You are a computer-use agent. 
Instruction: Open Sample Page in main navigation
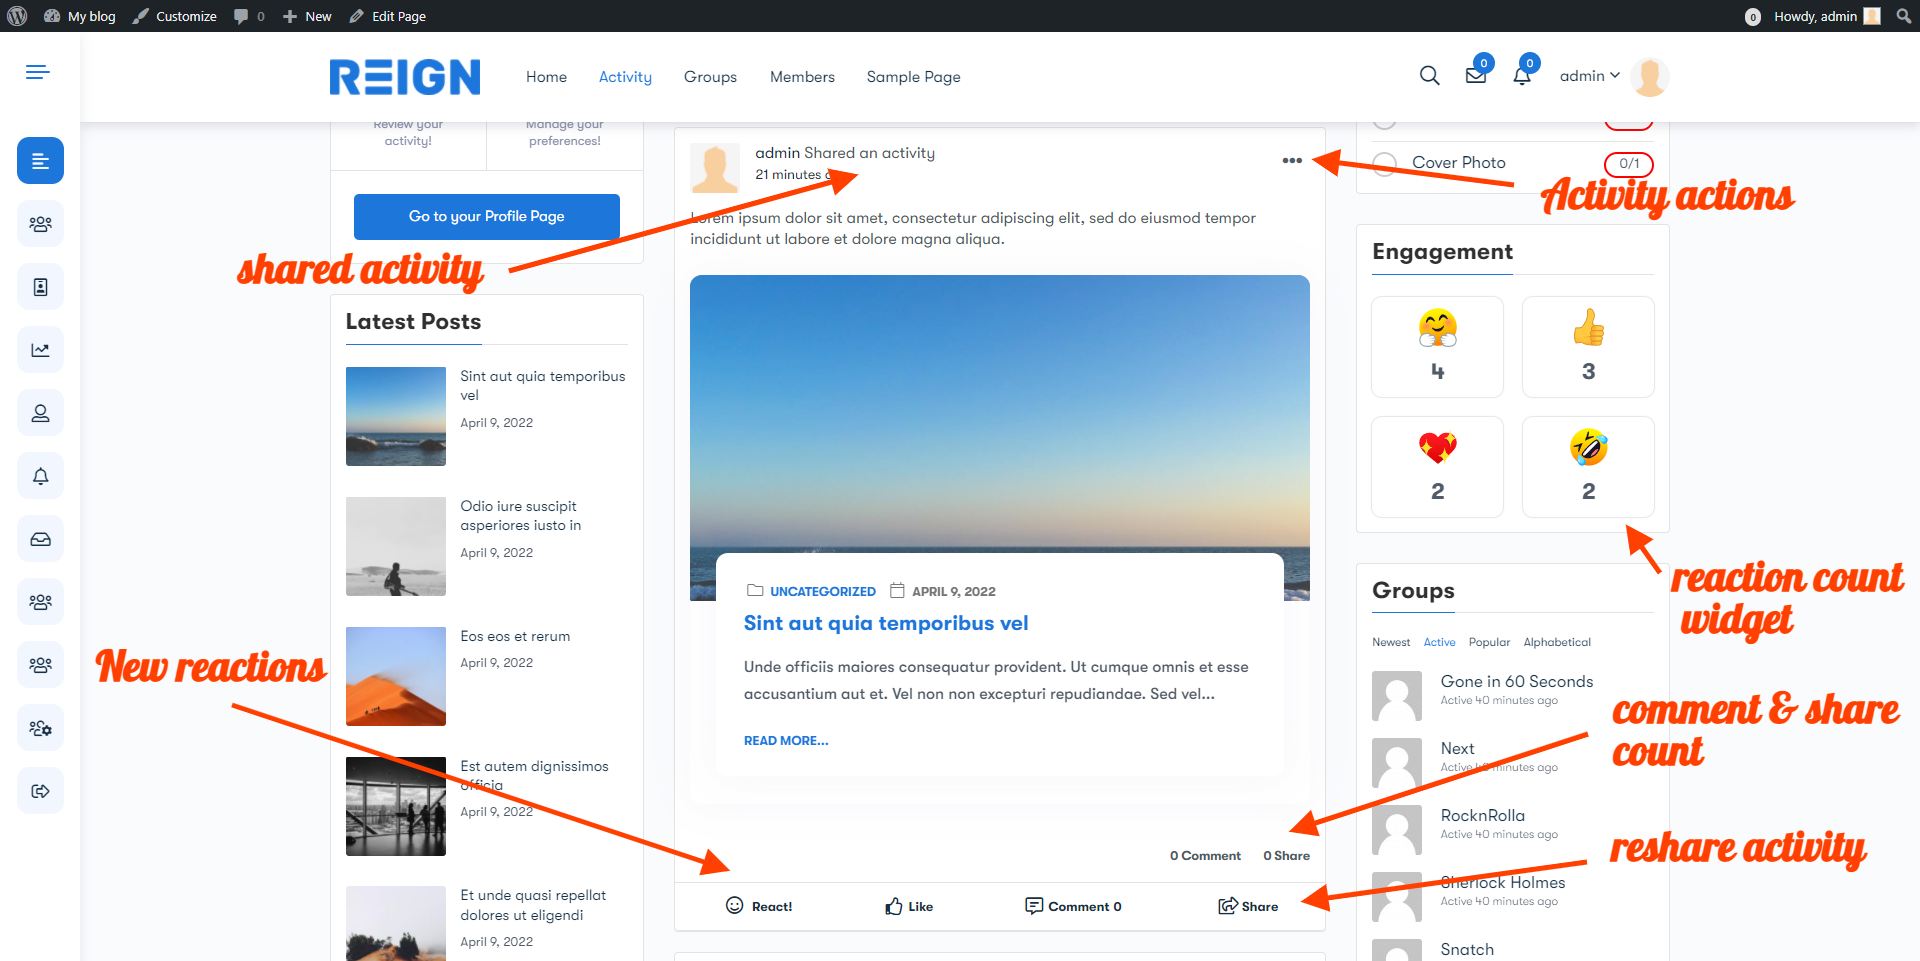pyautogui.click(x=913, y=77)
